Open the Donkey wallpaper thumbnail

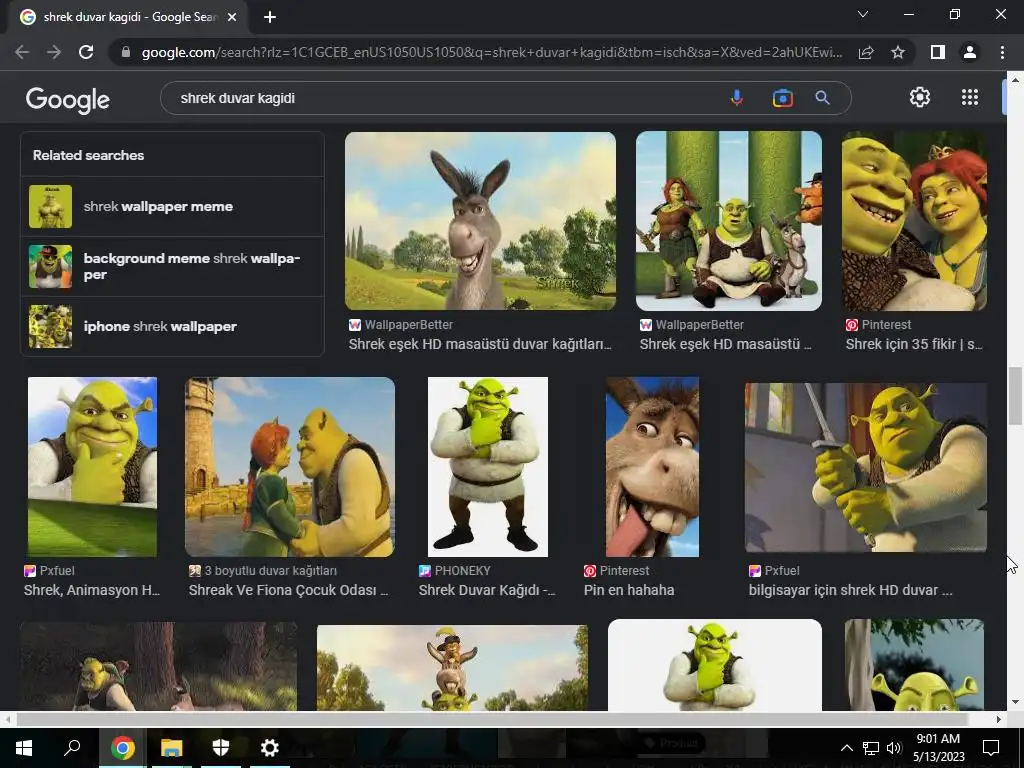(480, 221)
